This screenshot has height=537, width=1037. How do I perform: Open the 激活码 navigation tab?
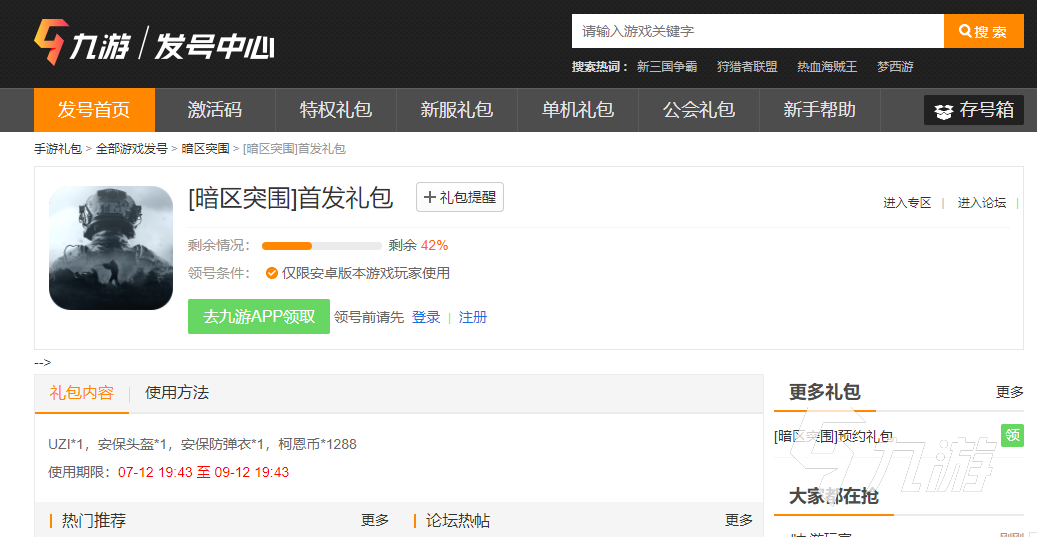[x=215, y=110]
